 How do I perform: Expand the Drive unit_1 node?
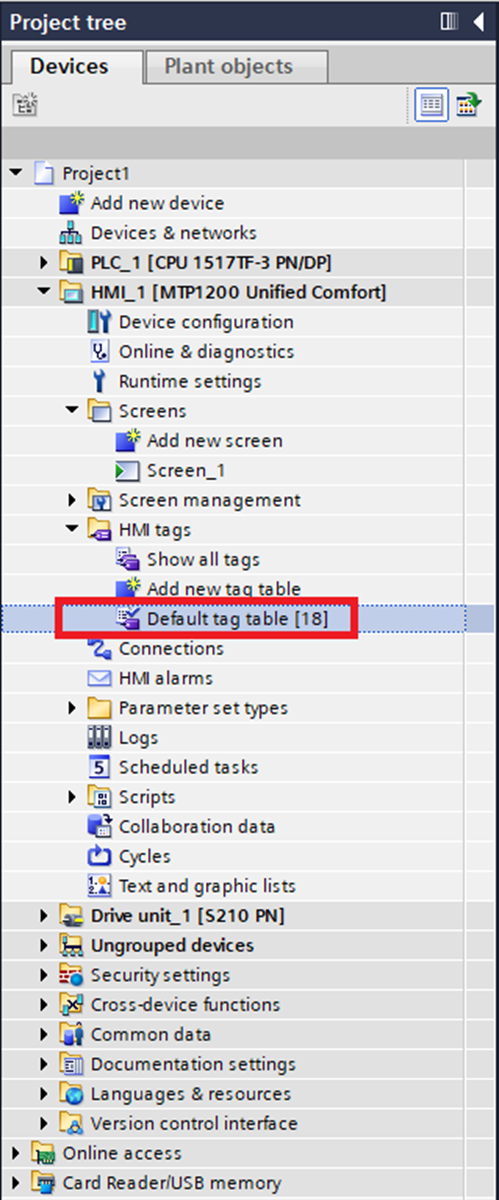[x=43, y=916]
